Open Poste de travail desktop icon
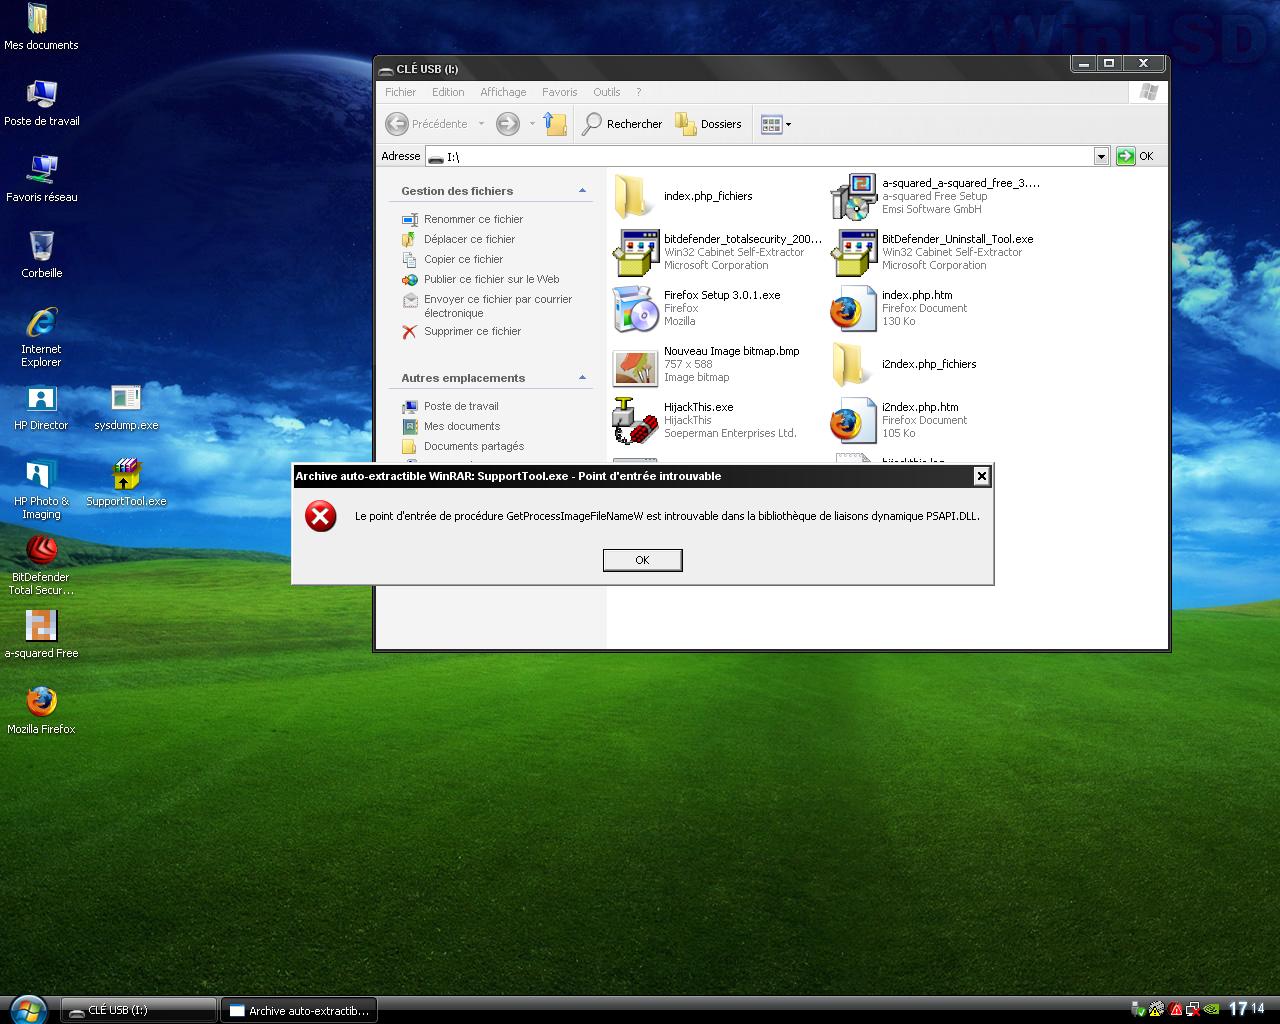This screenshot has height=1024, width=1280. pyautogui.click(x=41, y=103)
